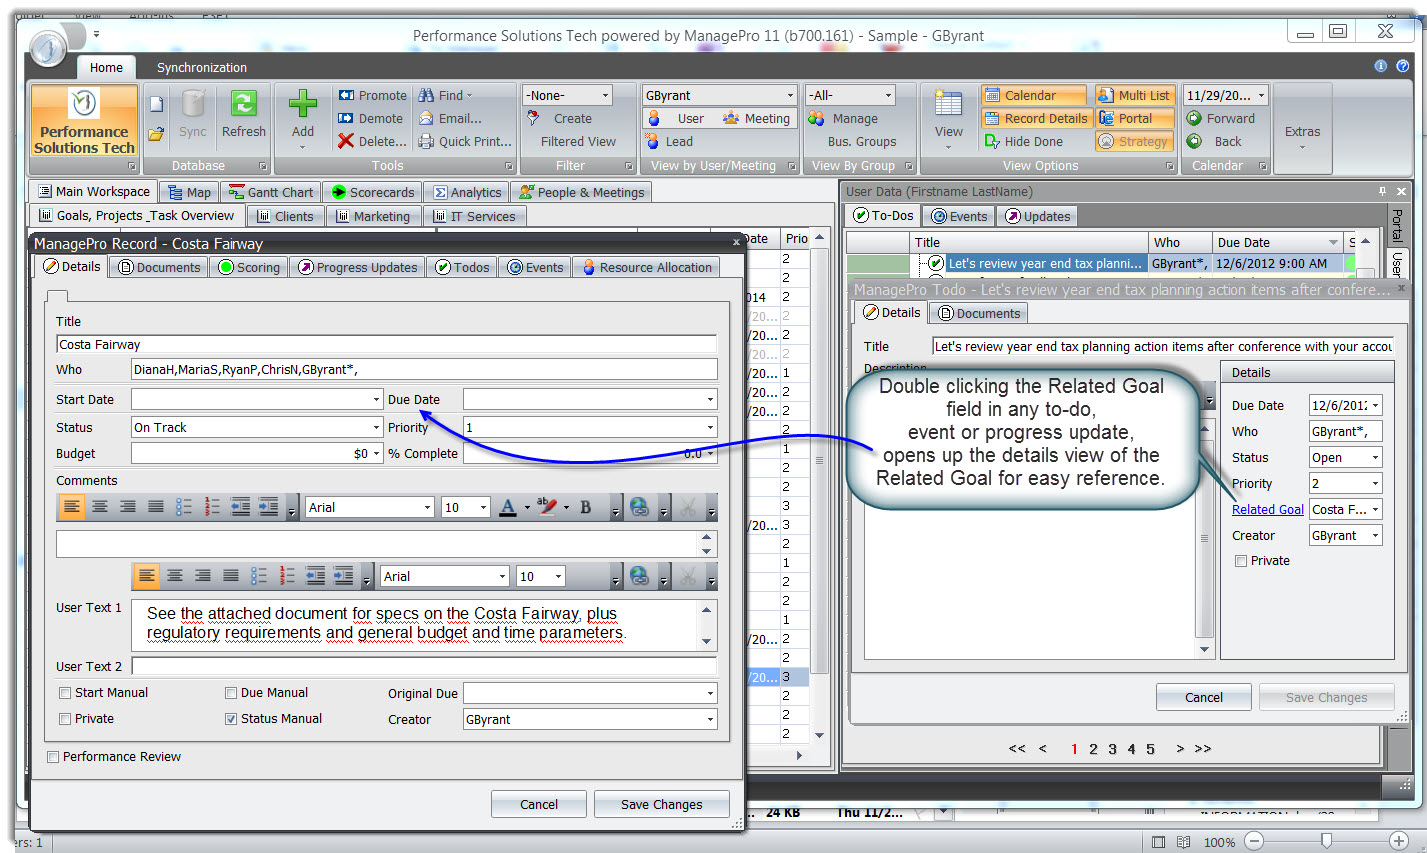Click the zoom slider in status bar
Image resolution: width=1427 pixels, height=853 pixels.
pyautogui.click(x=1327, y=841)
